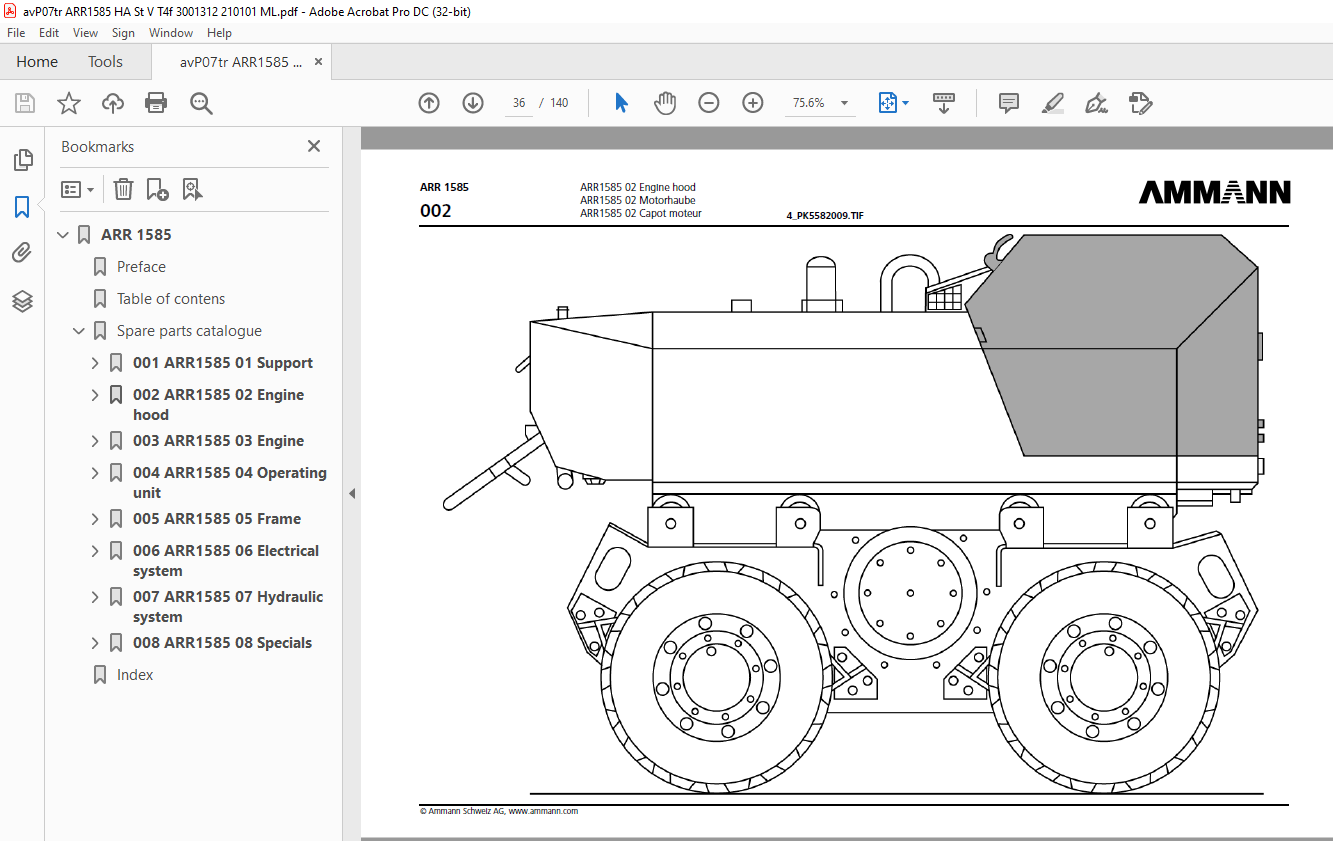Expand 007 ARR1585 07 Hydraulic system
Image resolution: width=1333 pixels, height=841 pixels.
tap(95, 597)
